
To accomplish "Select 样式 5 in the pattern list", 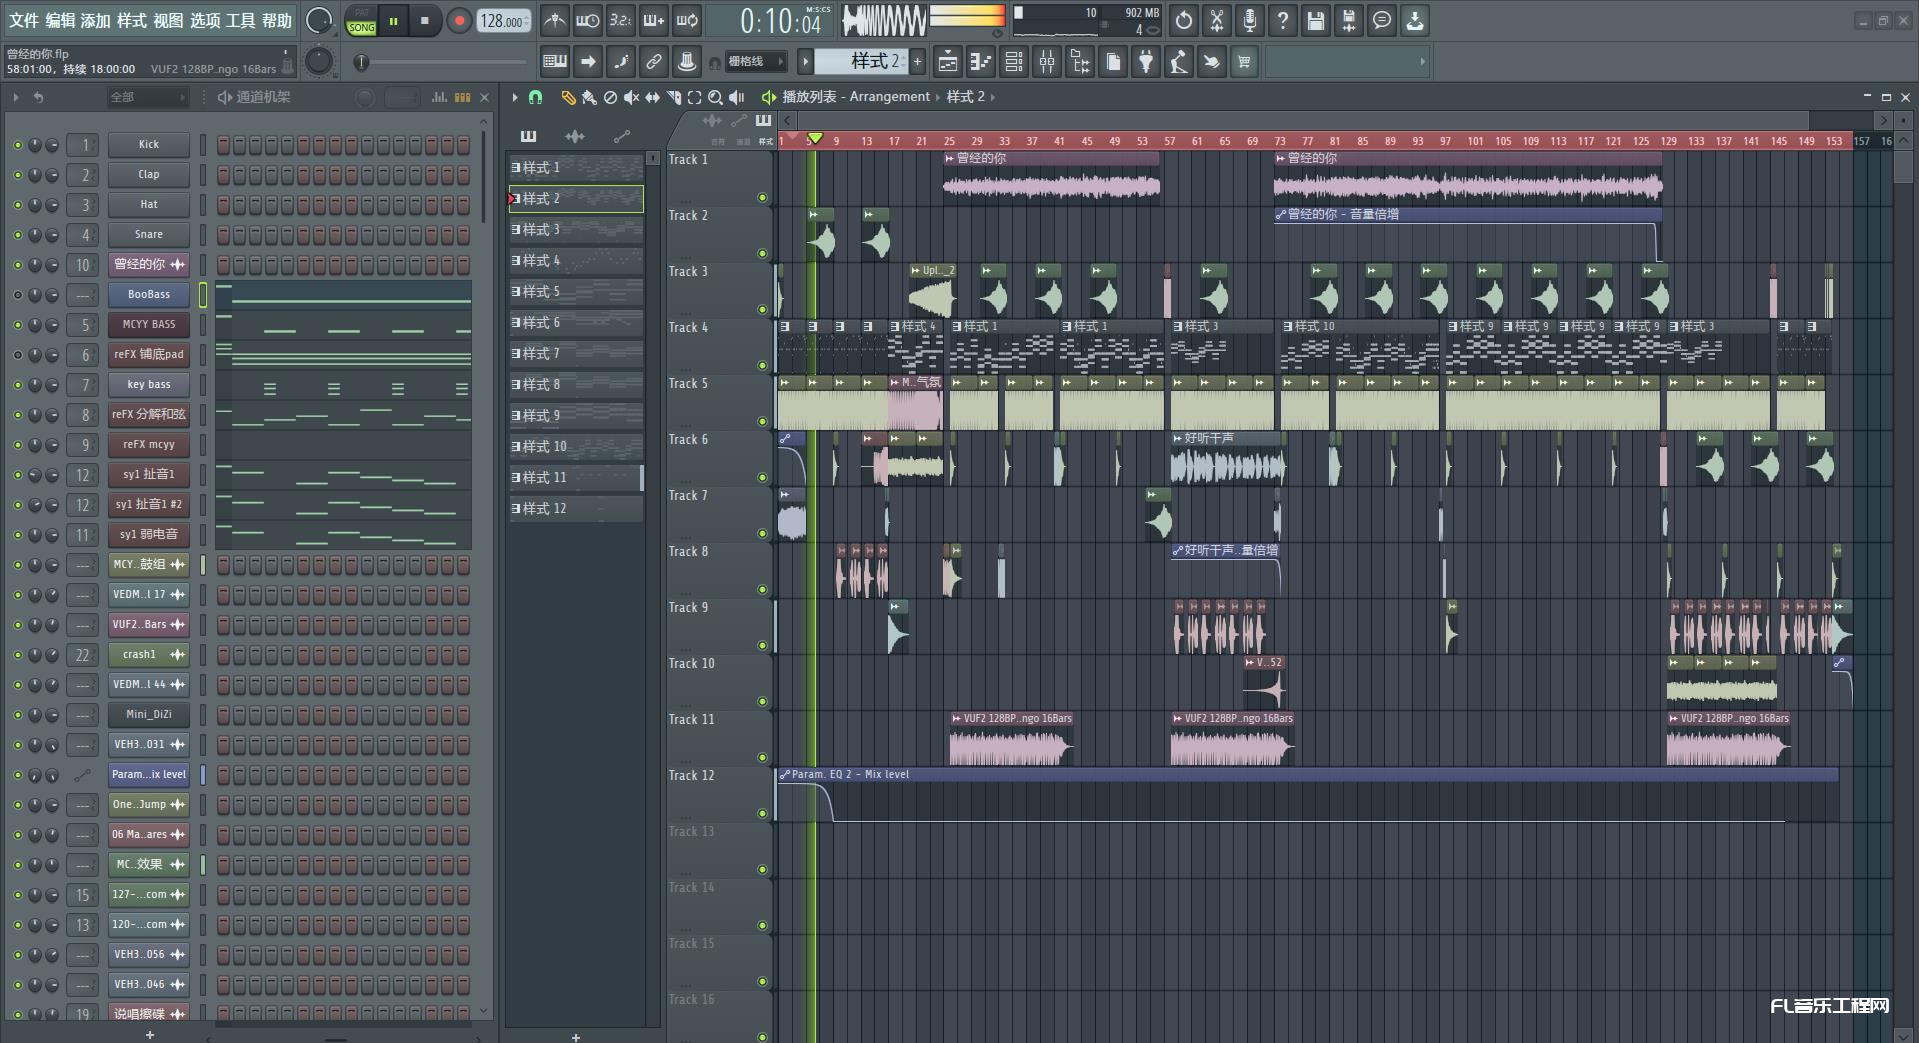I will click(576, 292).
